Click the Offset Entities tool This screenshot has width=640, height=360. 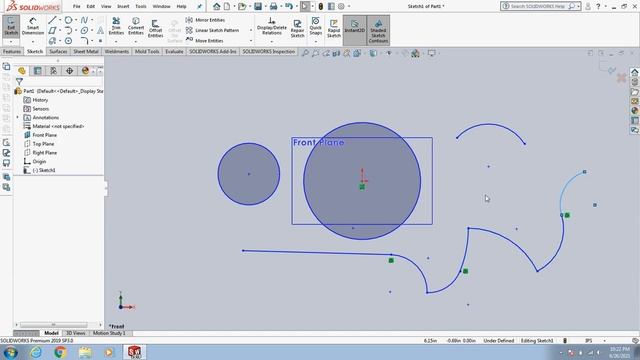[x=155, y=28]
